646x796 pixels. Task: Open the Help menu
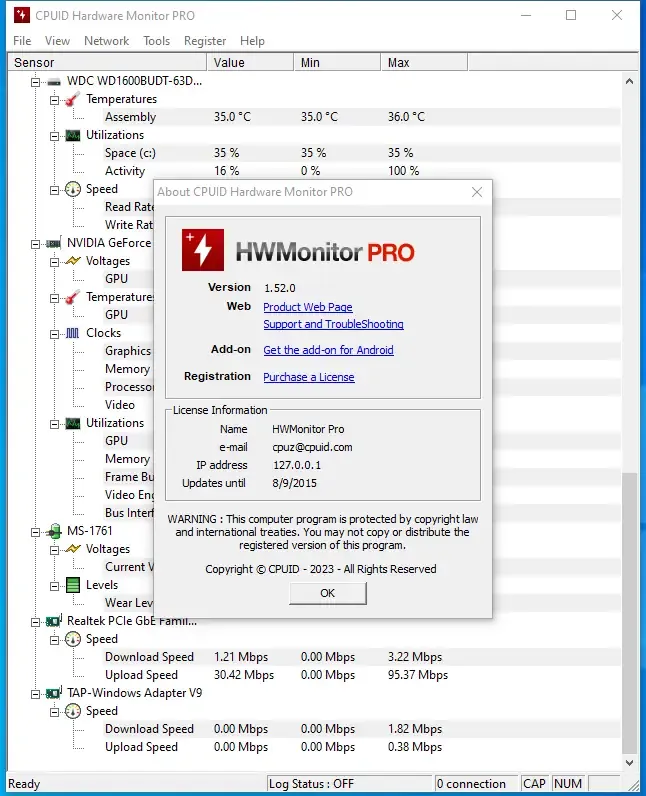pyautogui.click(x=252, y=41)
